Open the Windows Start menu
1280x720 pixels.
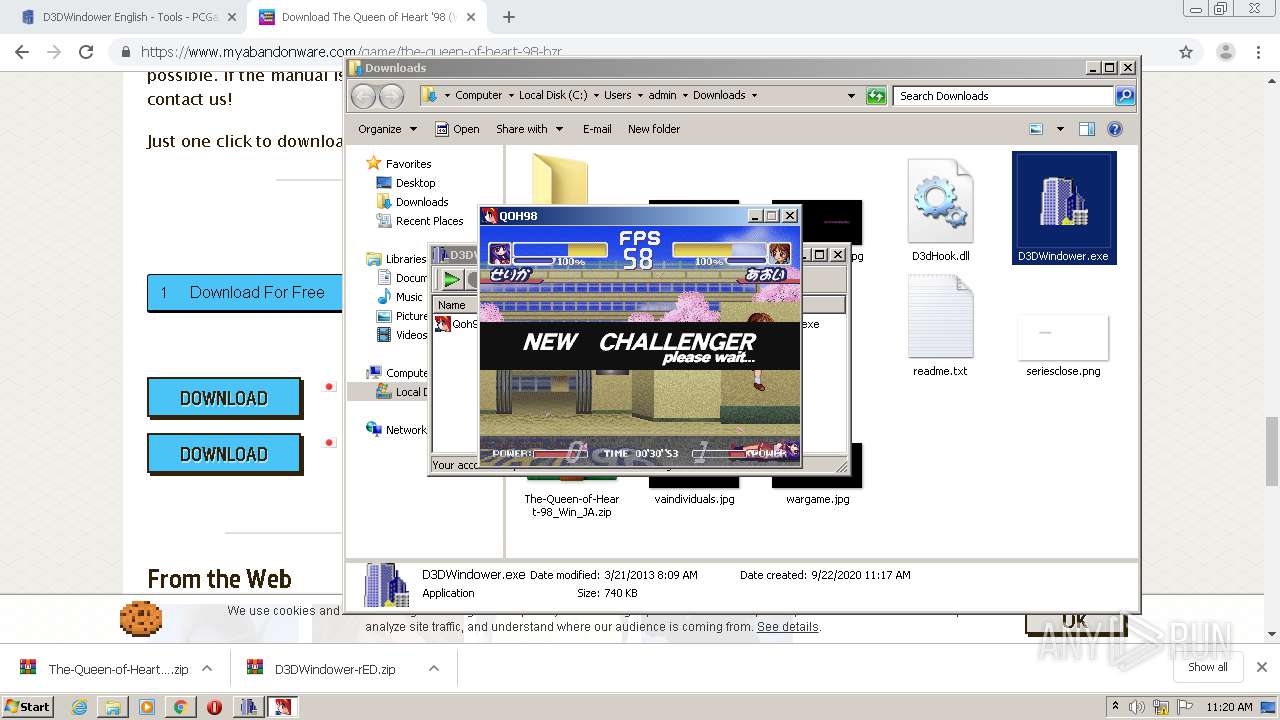[28, 706]
